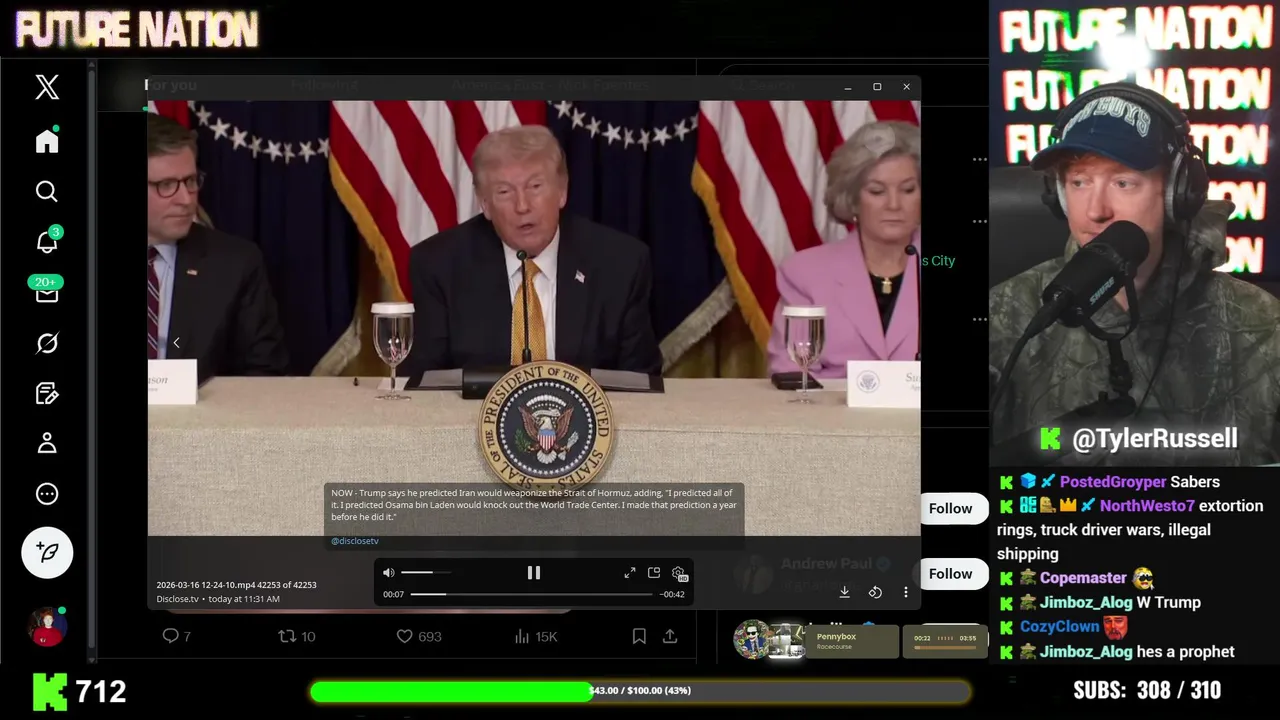Open the X logo home
This screenshot has width=1280, height=720.
point(47,87)
